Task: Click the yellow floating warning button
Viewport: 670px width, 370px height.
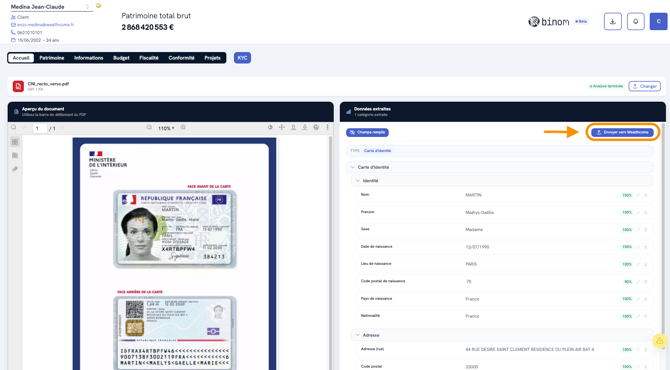Action: click(x=660, y=341)
